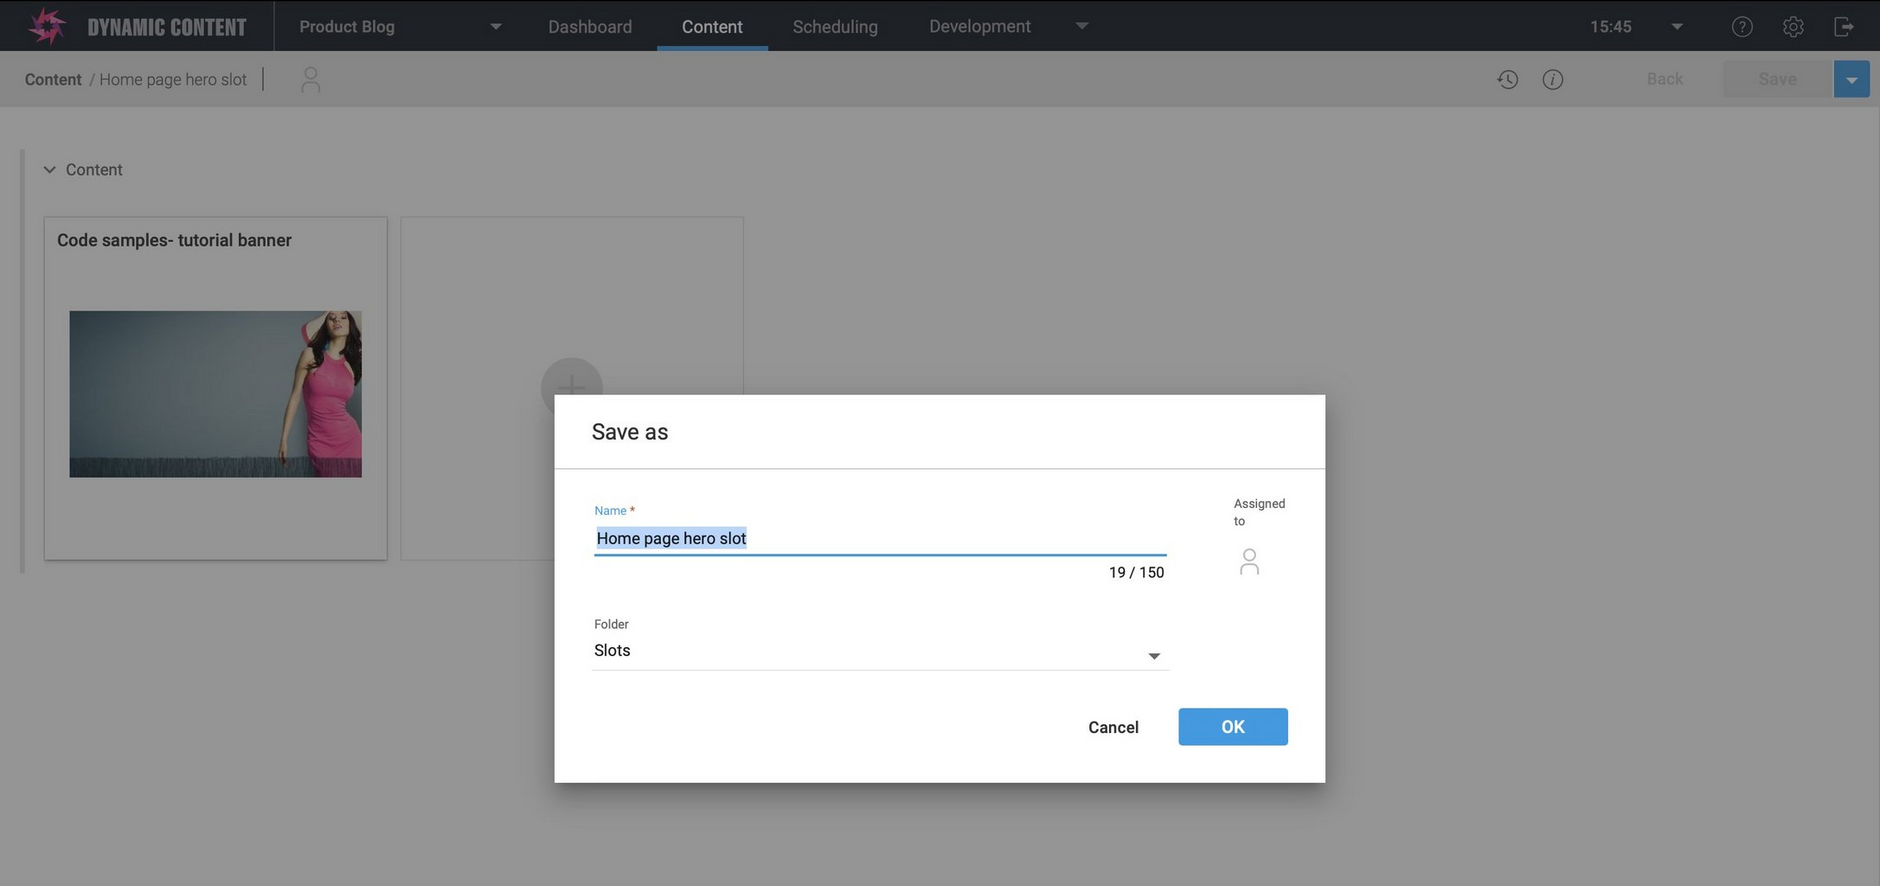Viewport: 1880px width, 886px height.
Task: Open the version history clock icon
Action: click(x=1507, y=79)
